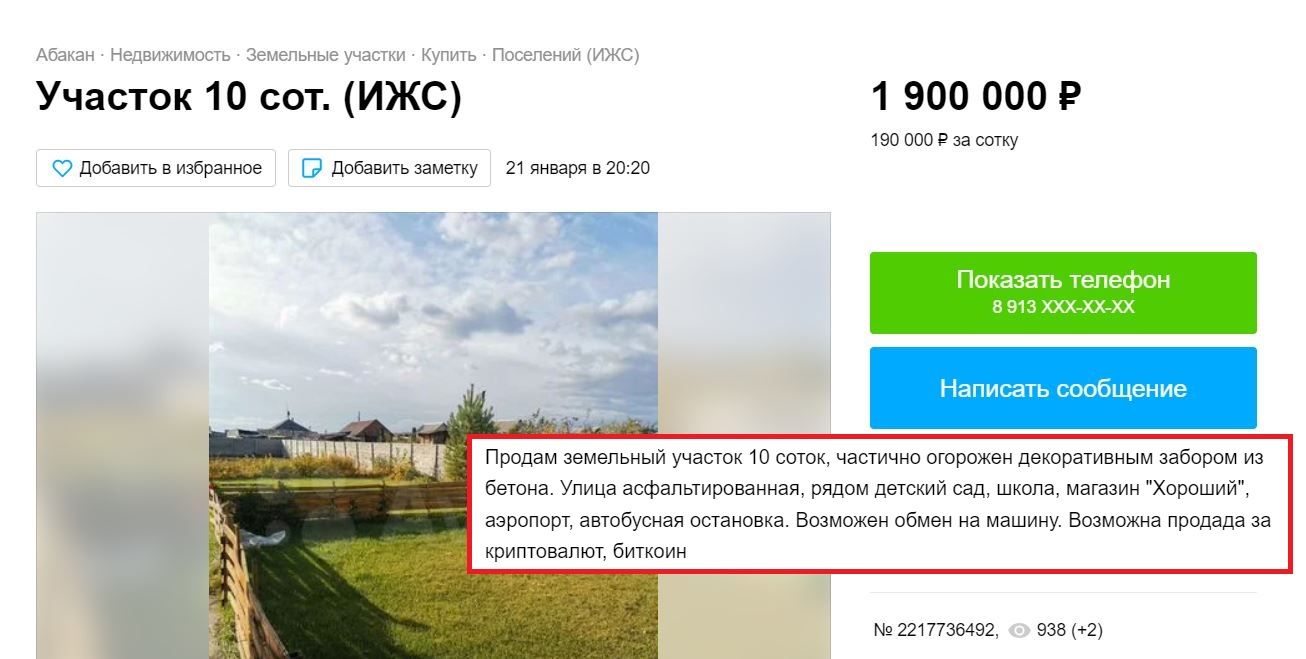Viewport: 1306px width, 659px height.
Task: Open the Абакан breadcrumb link
Action: tap(65, 55)
